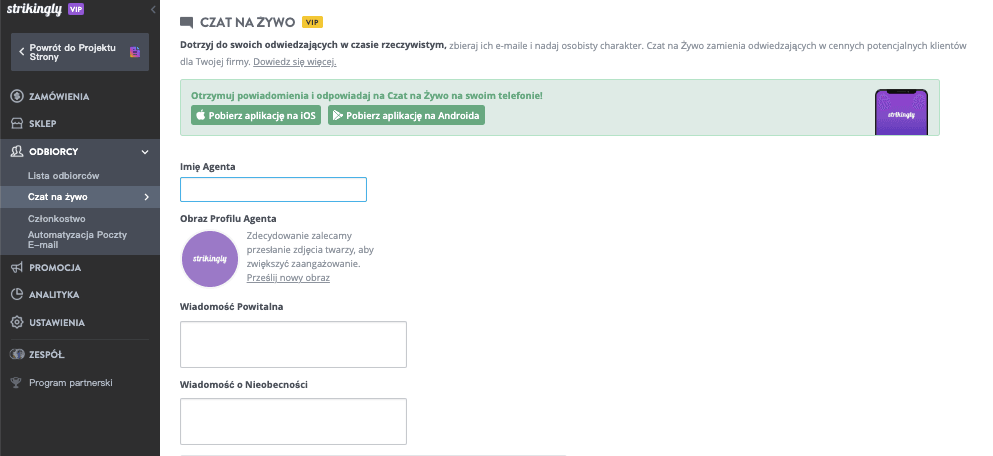993x456 pixels.
Task: Go back via Powrót do Projektu Strony
Action: (80, 52)
